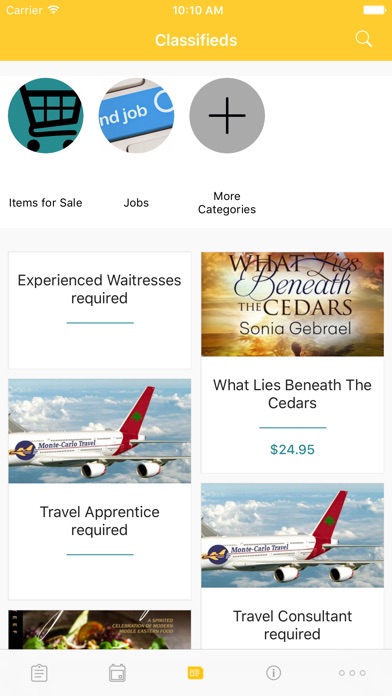Tap Travel Consultant airplane image
392x696 pixels.
[x=293, y=535]
